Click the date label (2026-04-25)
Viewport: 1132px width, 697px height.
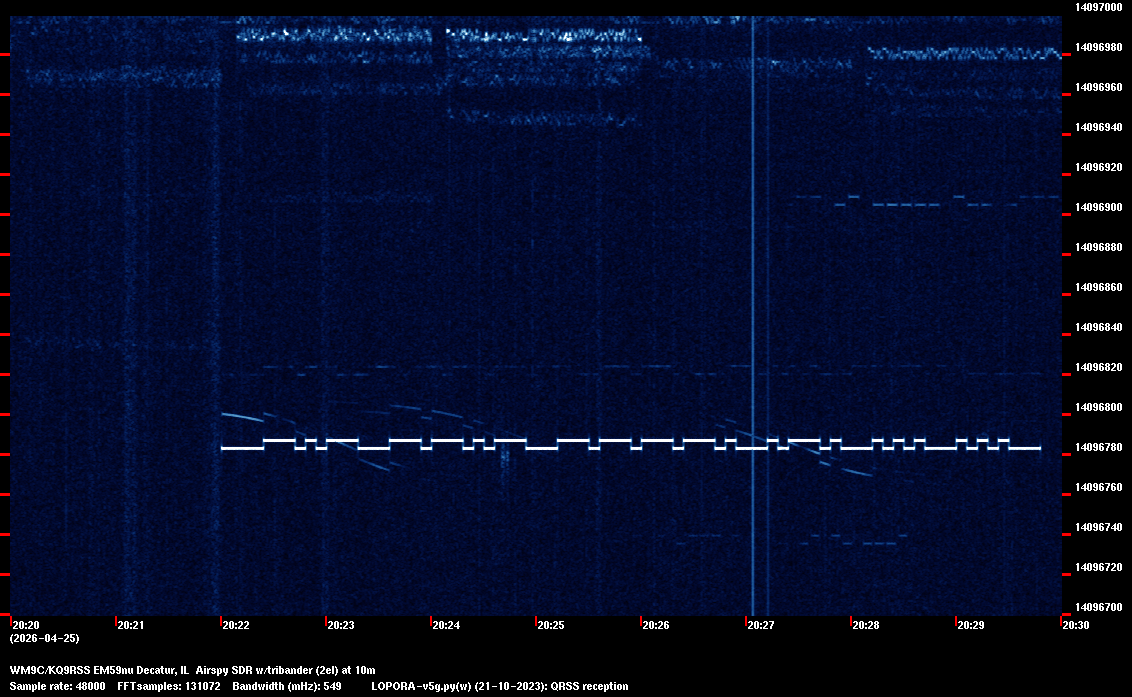[x=44, y=638]
